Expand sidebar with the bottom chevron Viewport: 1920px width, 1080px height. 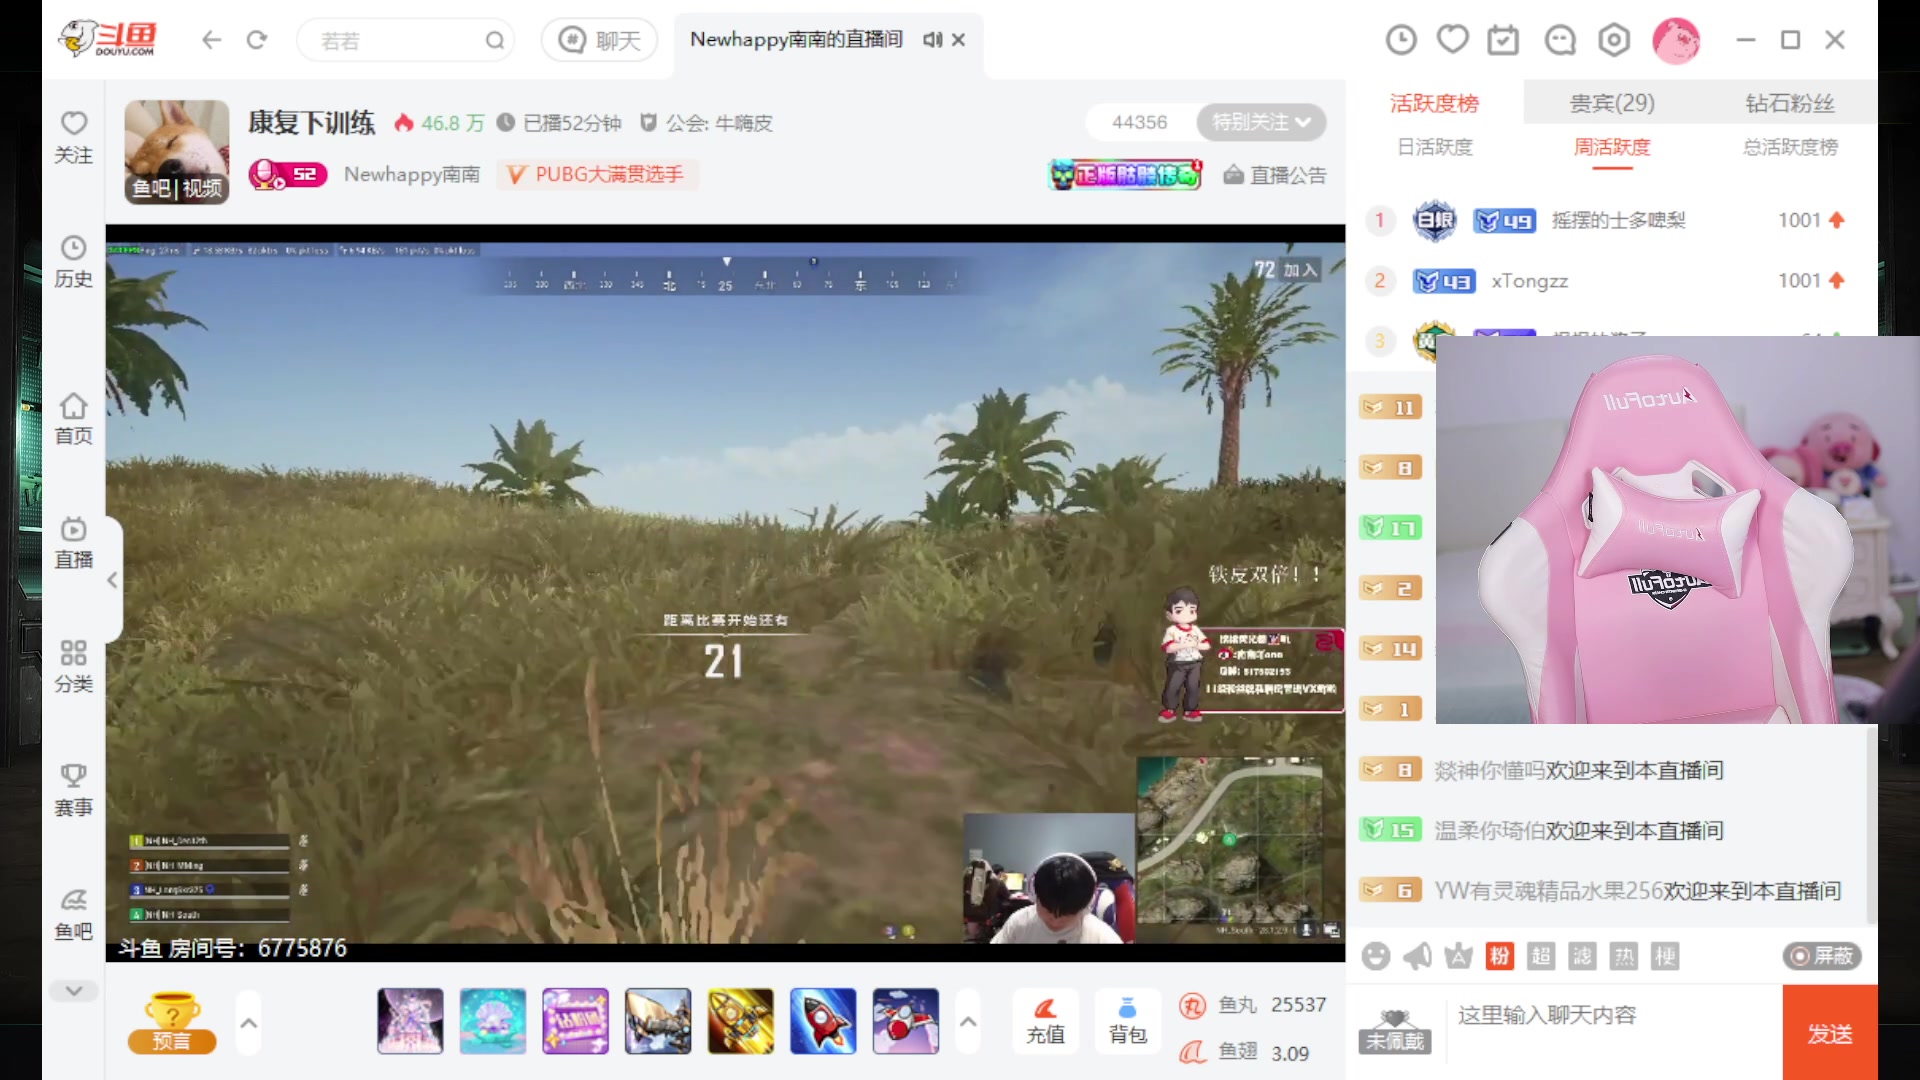(x=74, y=991)
